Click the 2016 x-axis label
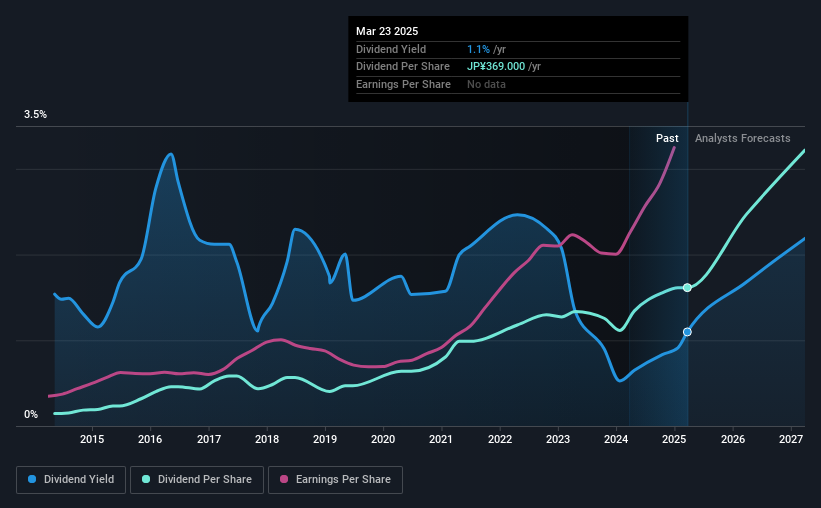This screenshot has height=508, width=821. pos(150,439)
